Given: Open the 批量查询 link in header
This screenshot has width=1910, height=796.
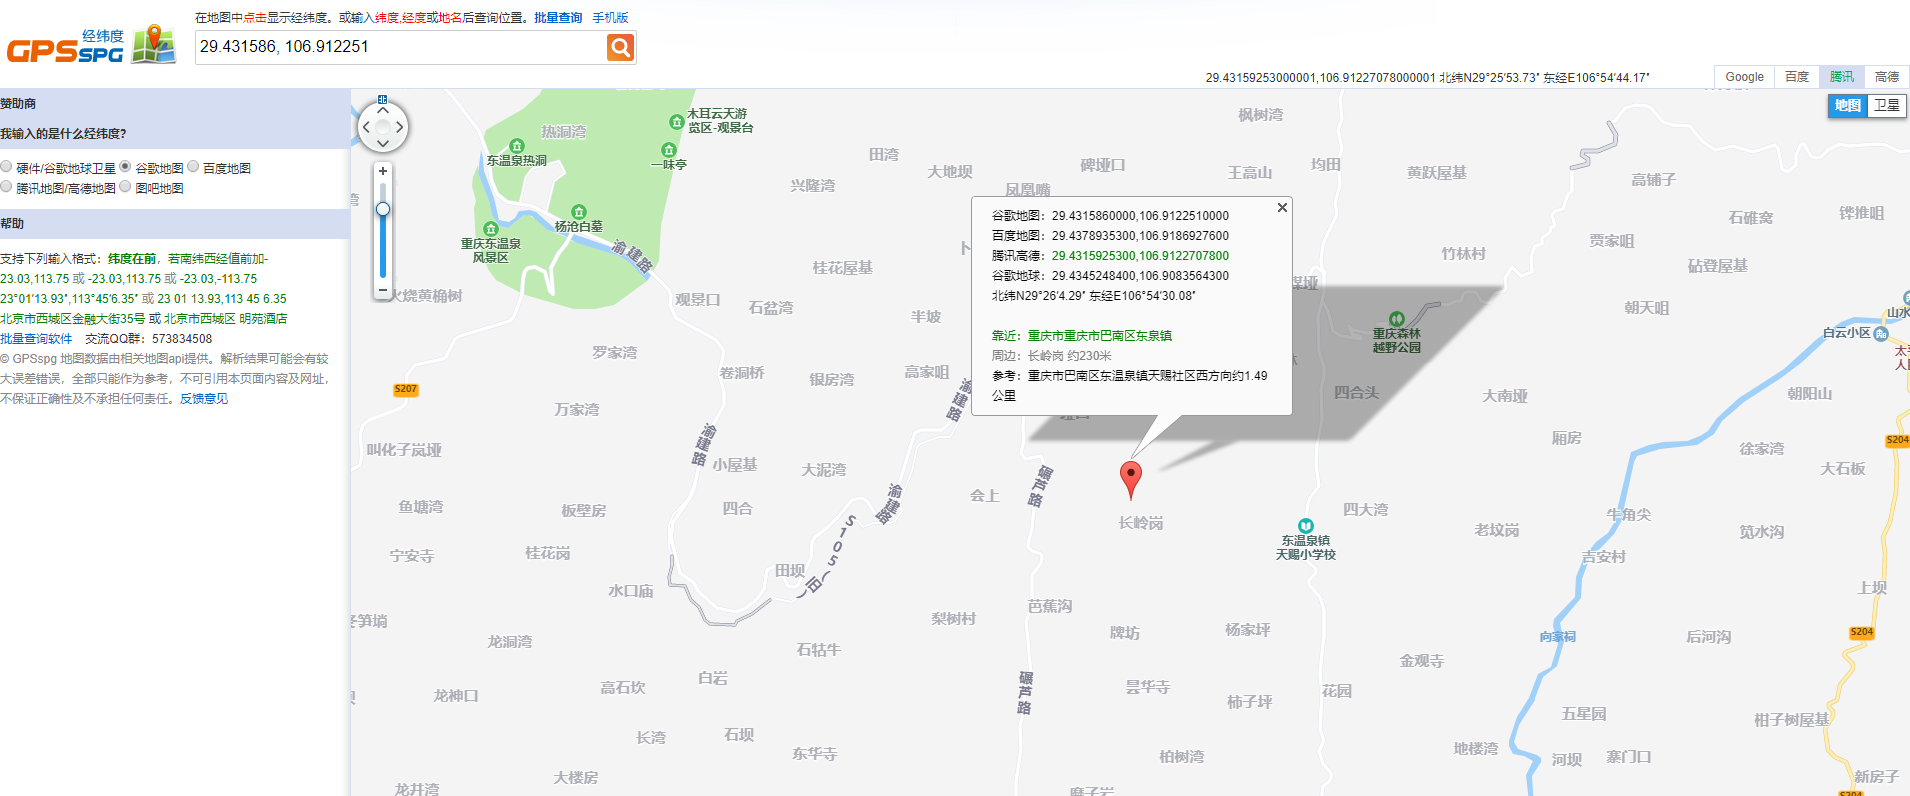Looking at the screenshot, I should (x=558, y=18).
